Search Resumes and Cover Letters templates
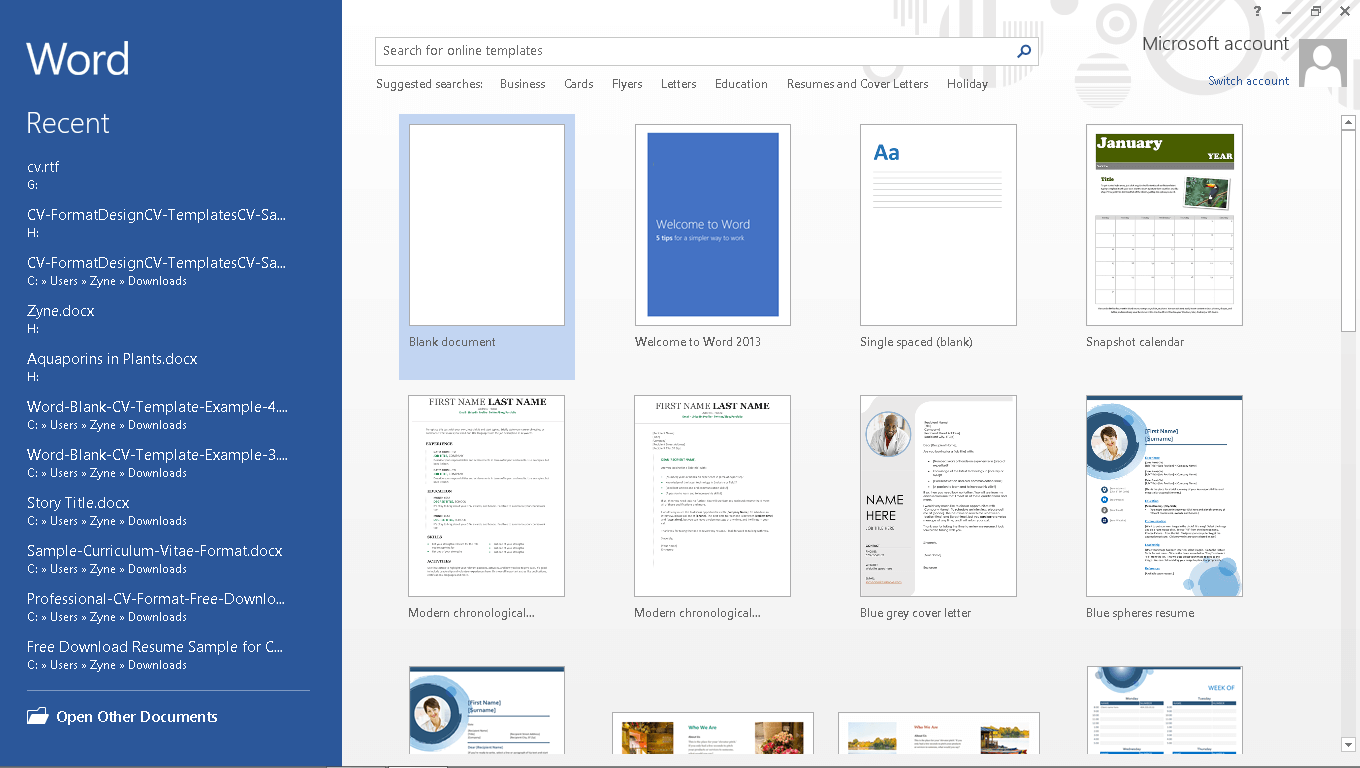The image size is (1360, 768). click(x=858, y=84)
